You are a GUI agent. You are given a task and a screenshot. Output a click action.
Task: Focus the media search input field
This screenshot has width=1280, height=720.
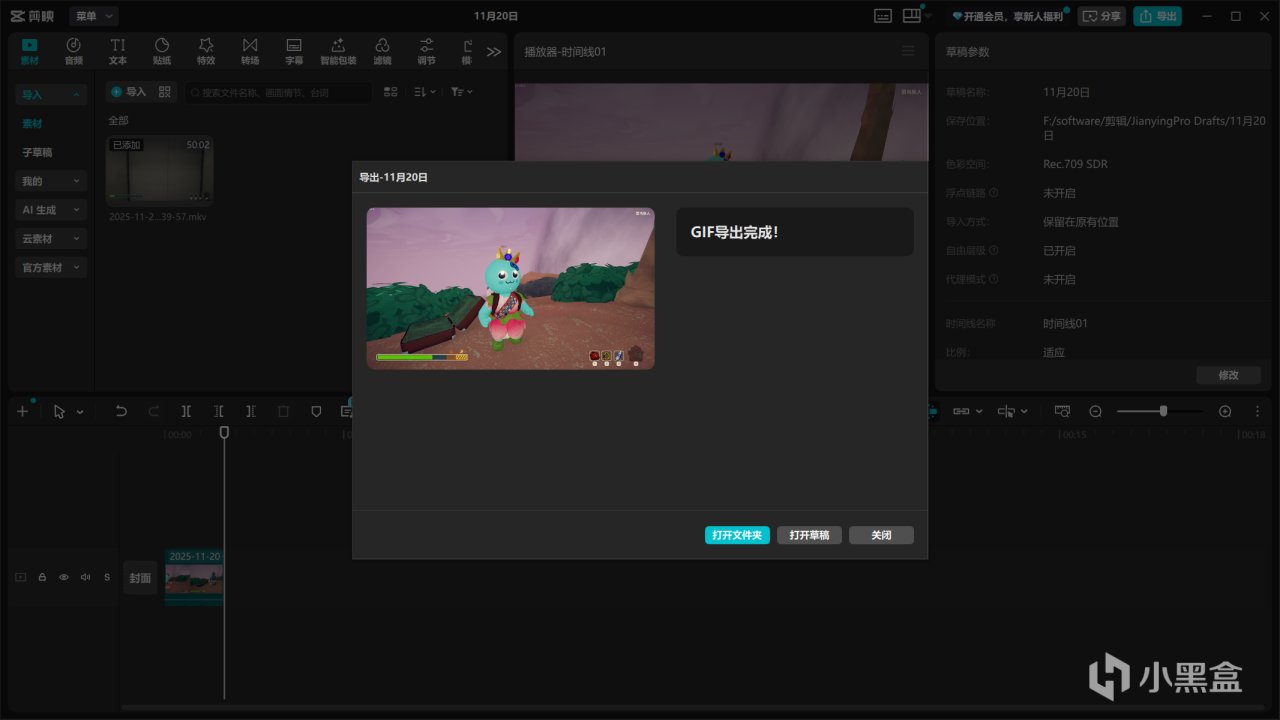tap(279, 92)
